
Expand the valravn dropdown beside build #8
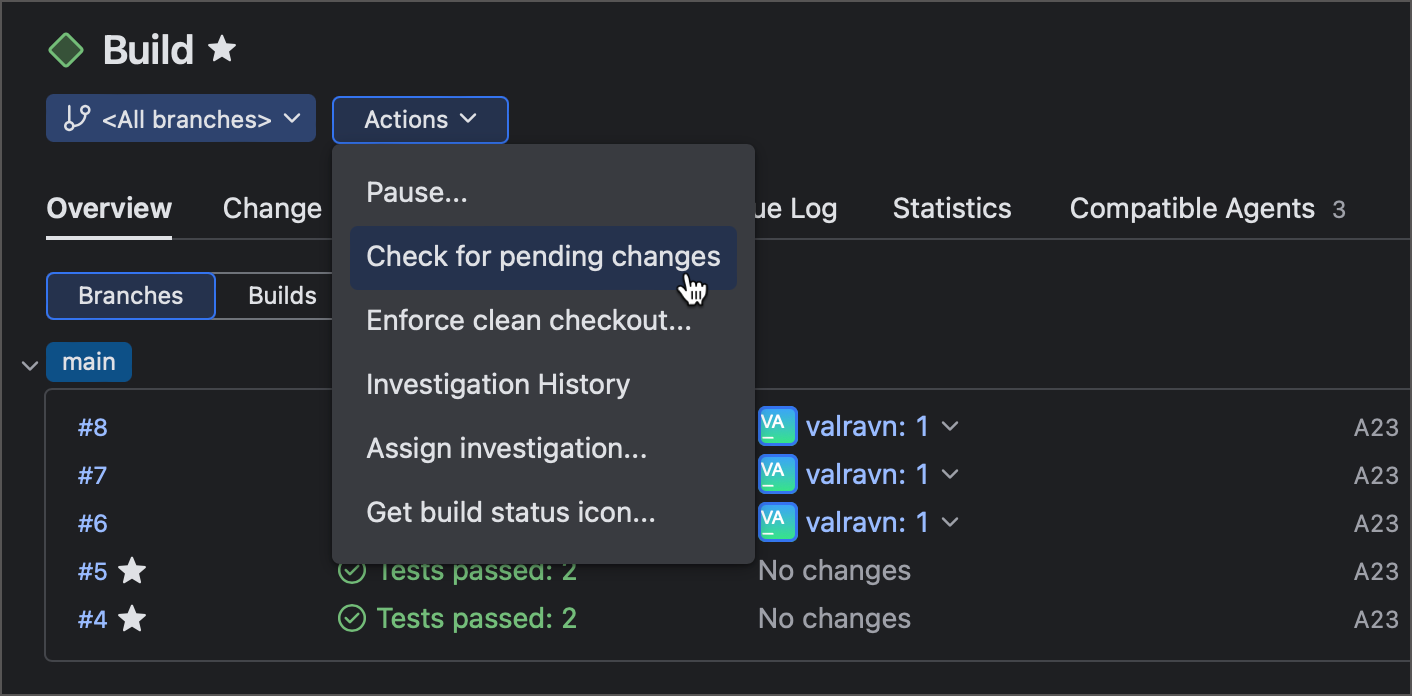pyautogui.click(x=948, y=426)
